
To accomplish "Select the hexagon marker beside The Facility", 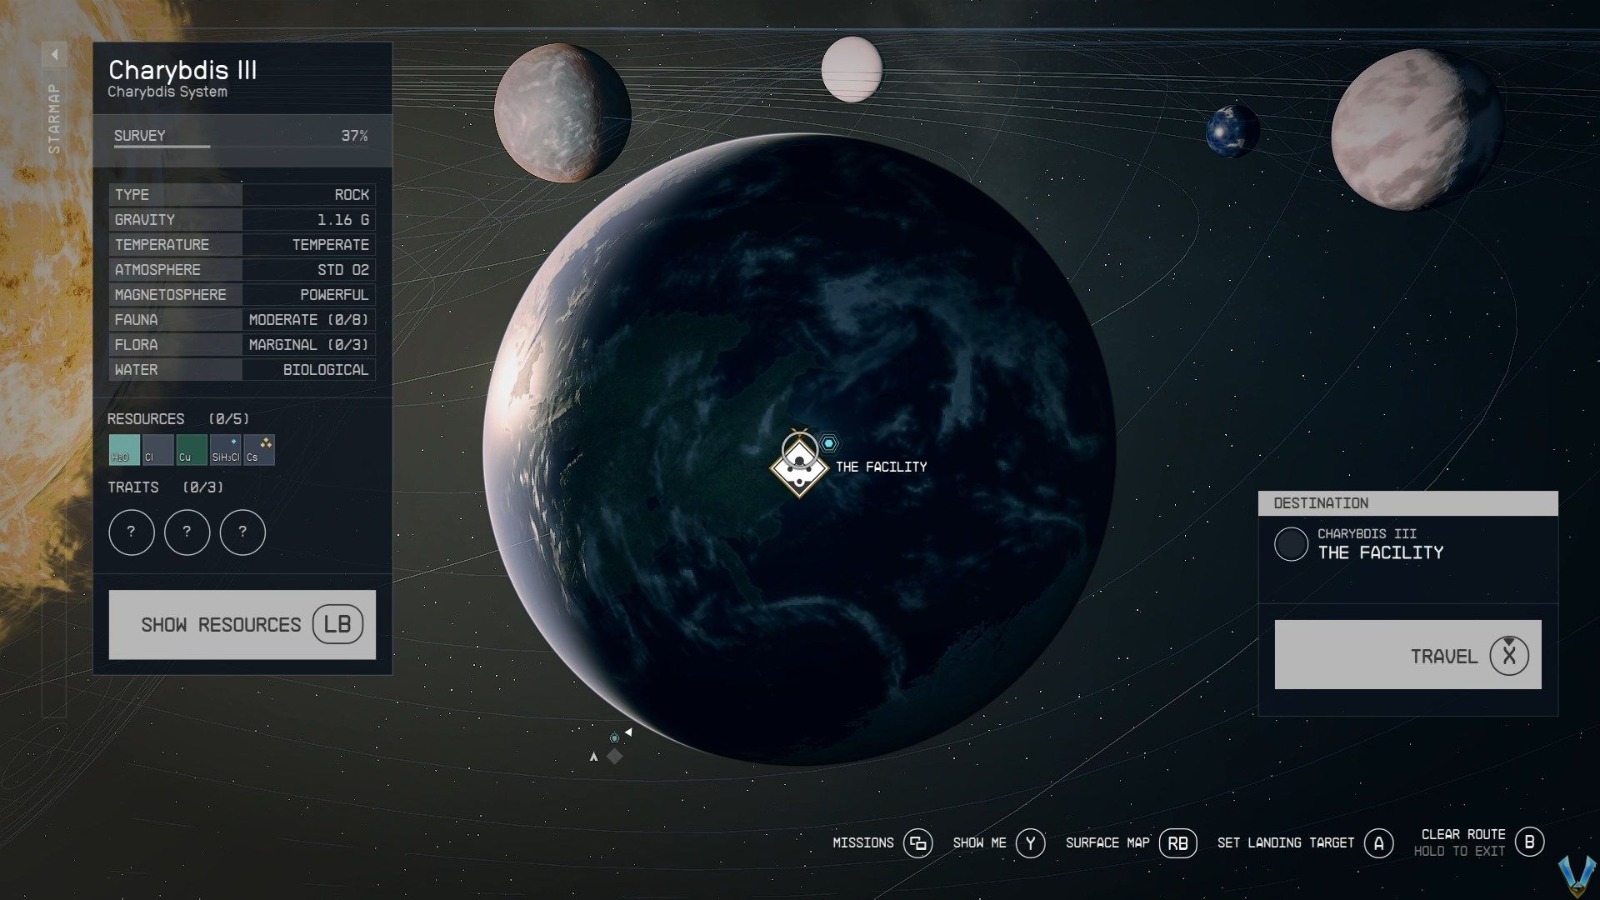I will (829, 443).
